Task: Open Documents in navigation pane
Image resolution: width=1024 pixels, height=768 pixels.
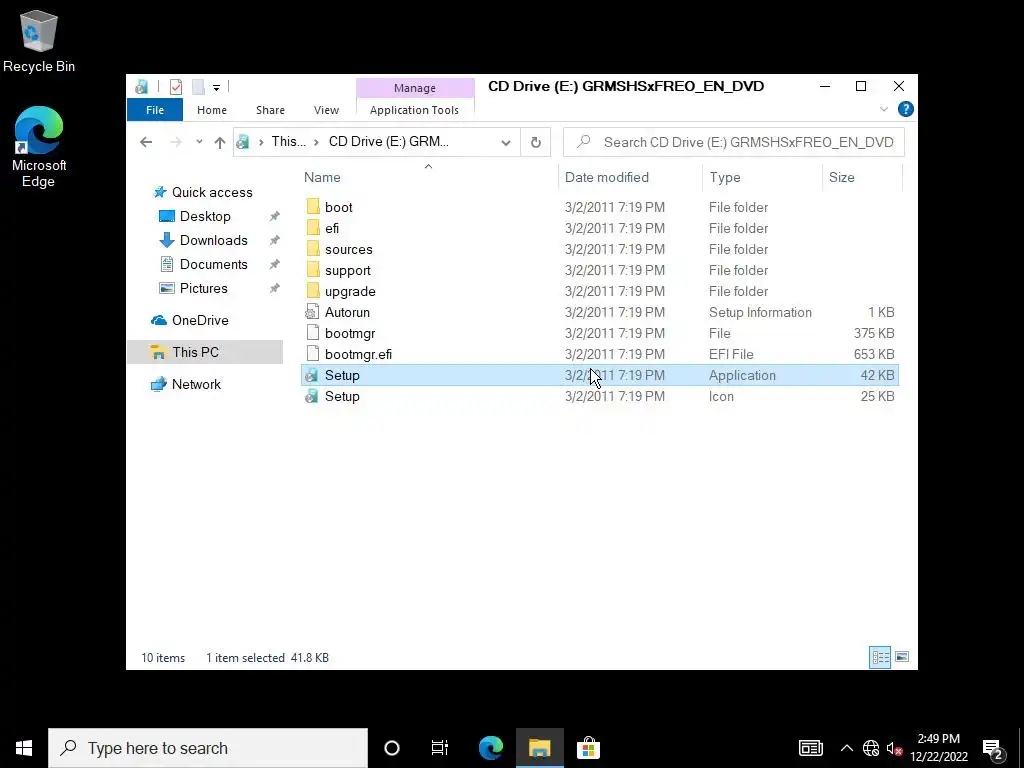Action: (x=214, y=264)
